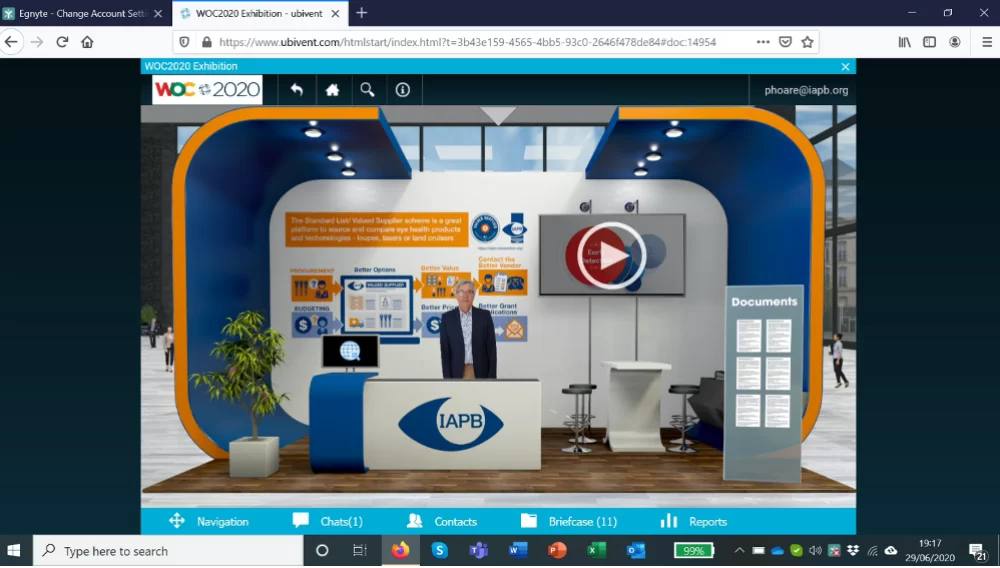
Task: Open Firefox from taskbar
Action: point(401,551)
